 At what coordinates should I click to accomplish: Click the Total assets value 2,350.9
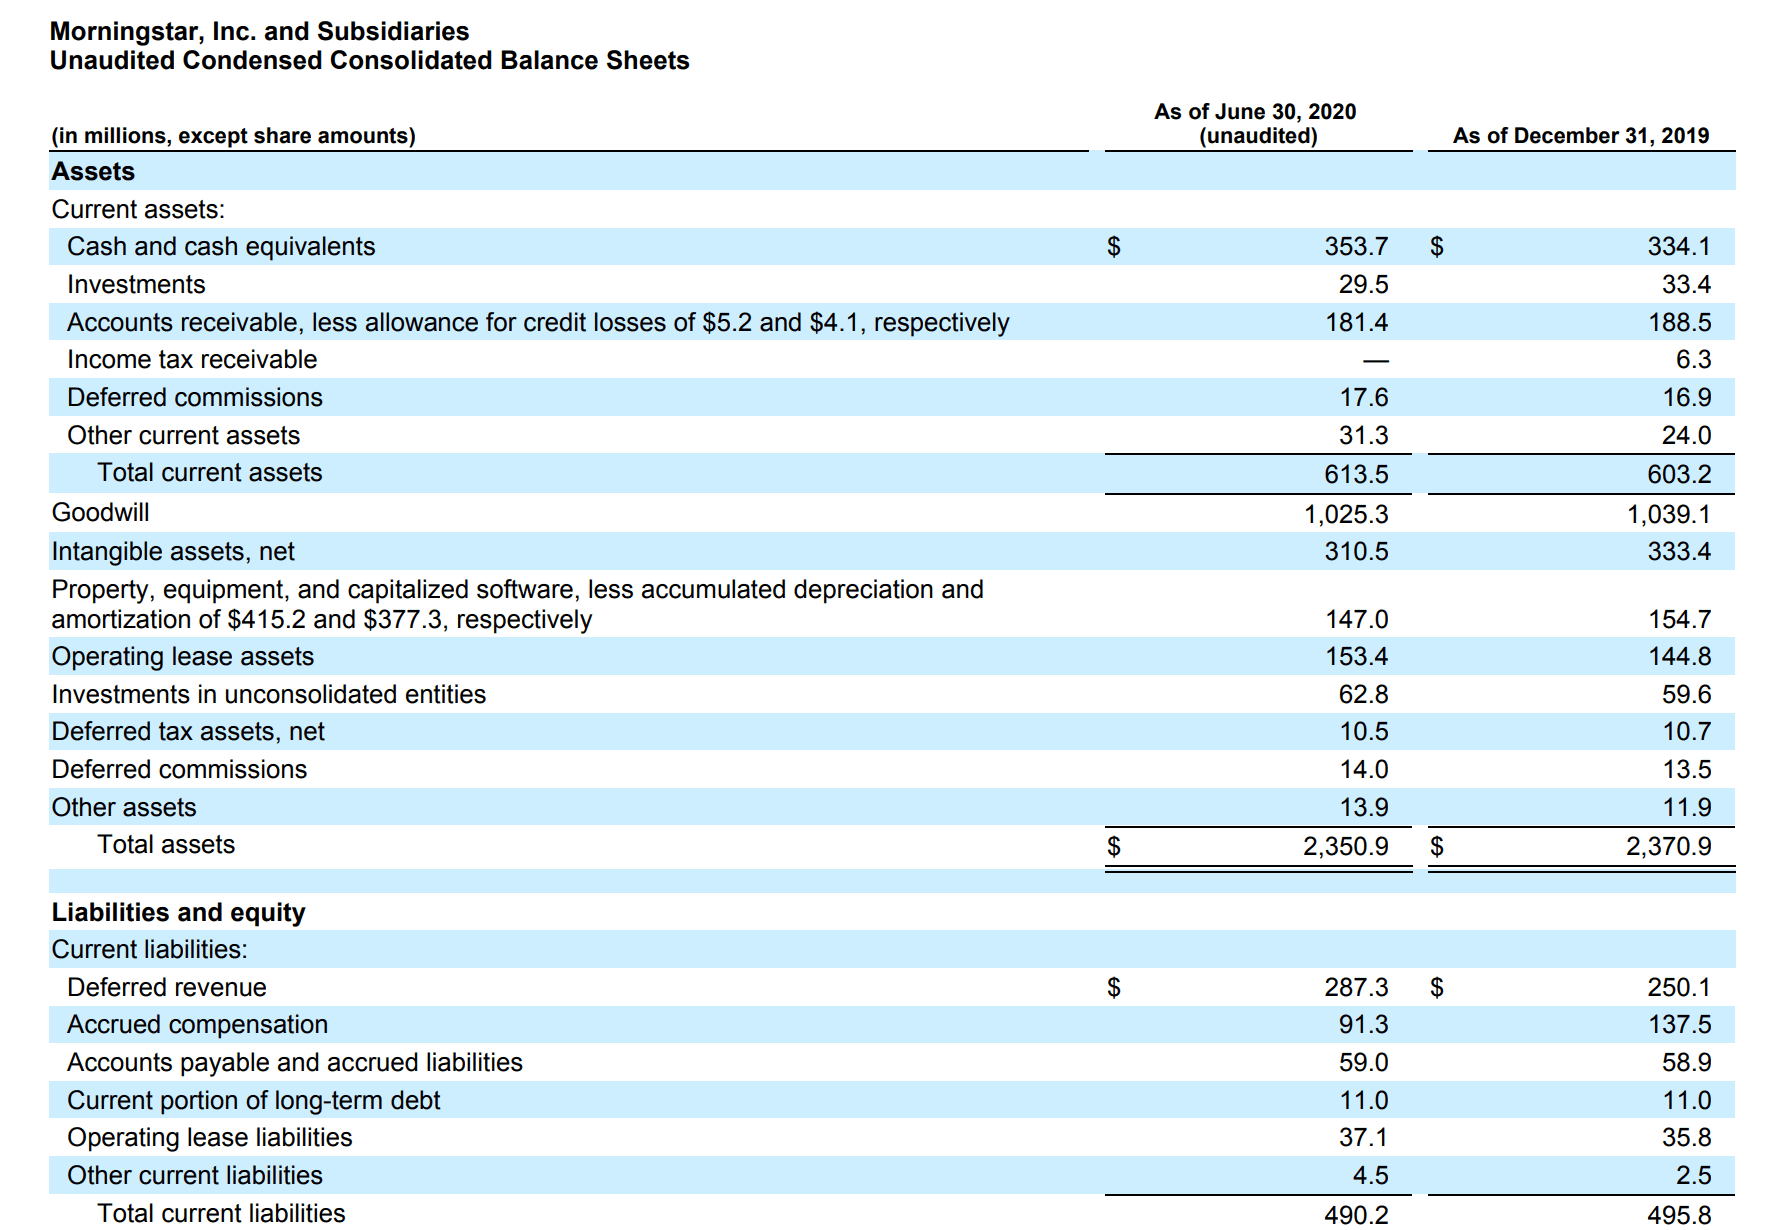(x=1345, y=847)
